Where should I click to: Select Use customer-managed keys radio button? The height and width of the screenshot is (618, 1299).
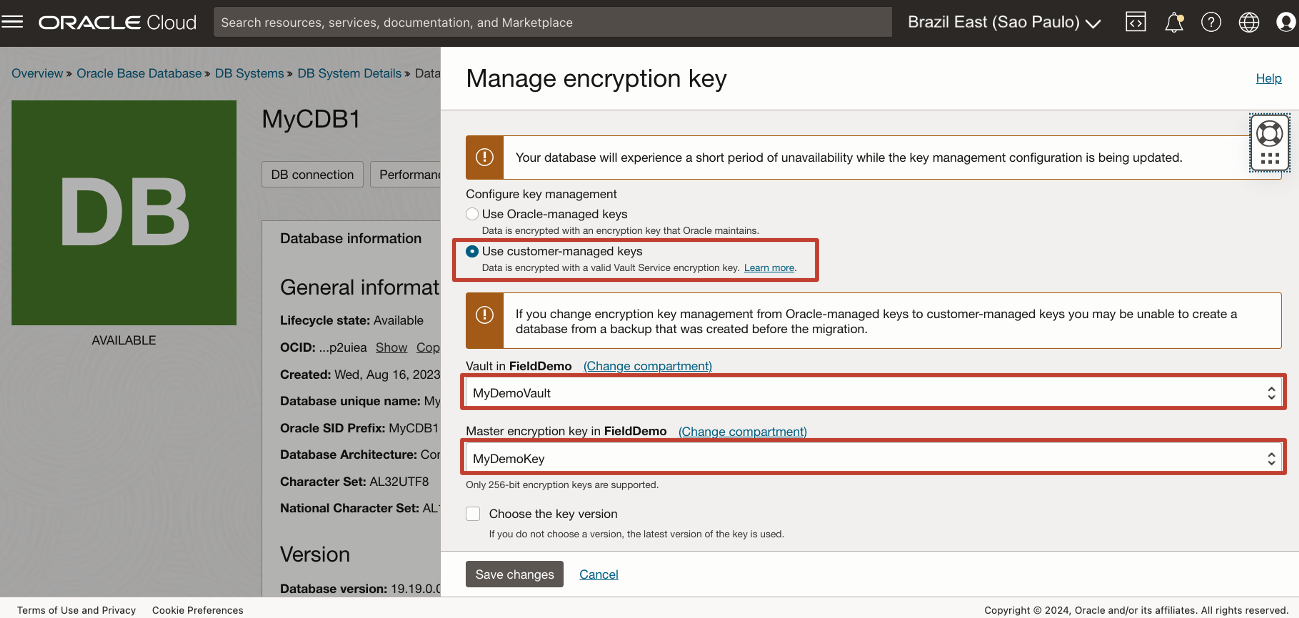point(473,252)
